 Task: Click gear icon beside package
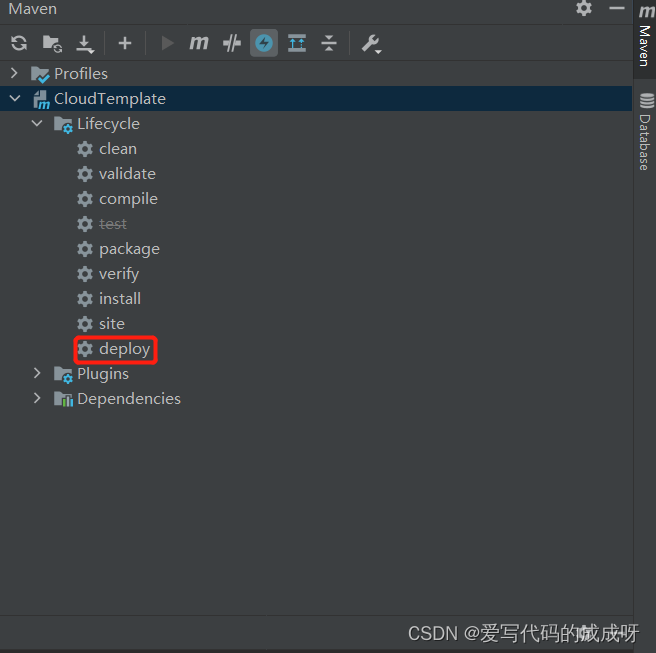pyautogui.click(x=85, y=249)
